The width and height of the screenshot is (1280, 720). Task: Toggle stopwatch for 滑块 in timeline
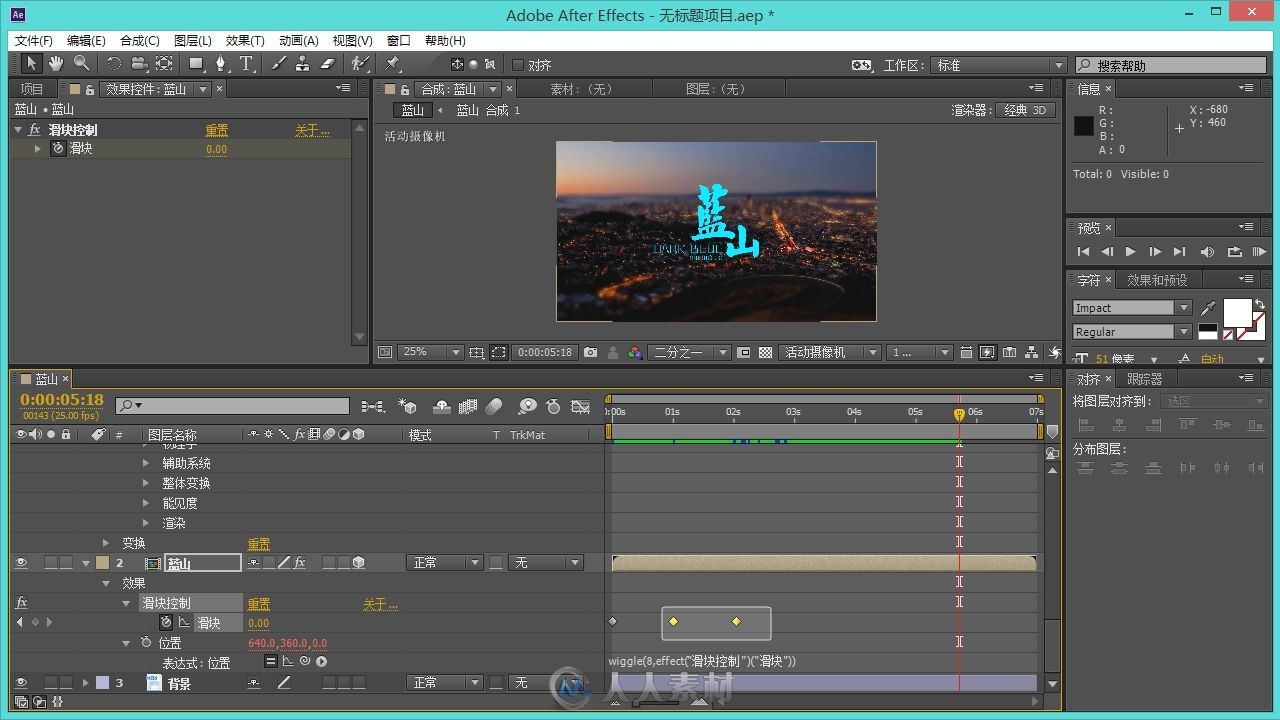tap(166, 623)
